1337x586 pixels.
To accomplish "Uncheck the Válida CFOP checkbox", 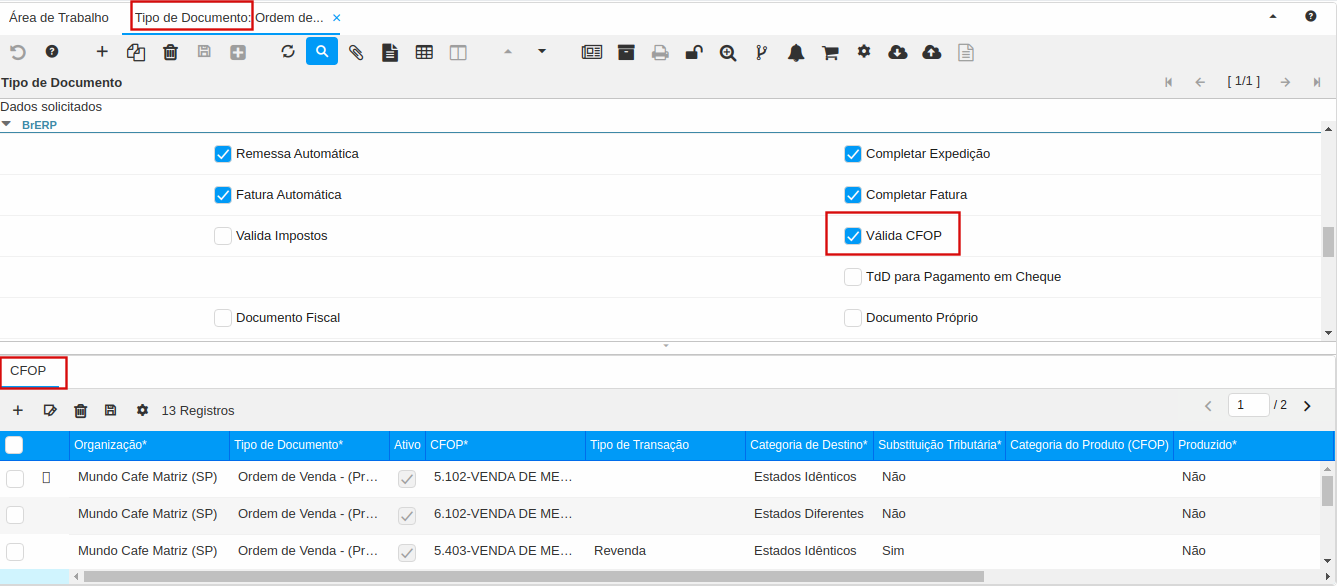I will (x=853, y=236).
